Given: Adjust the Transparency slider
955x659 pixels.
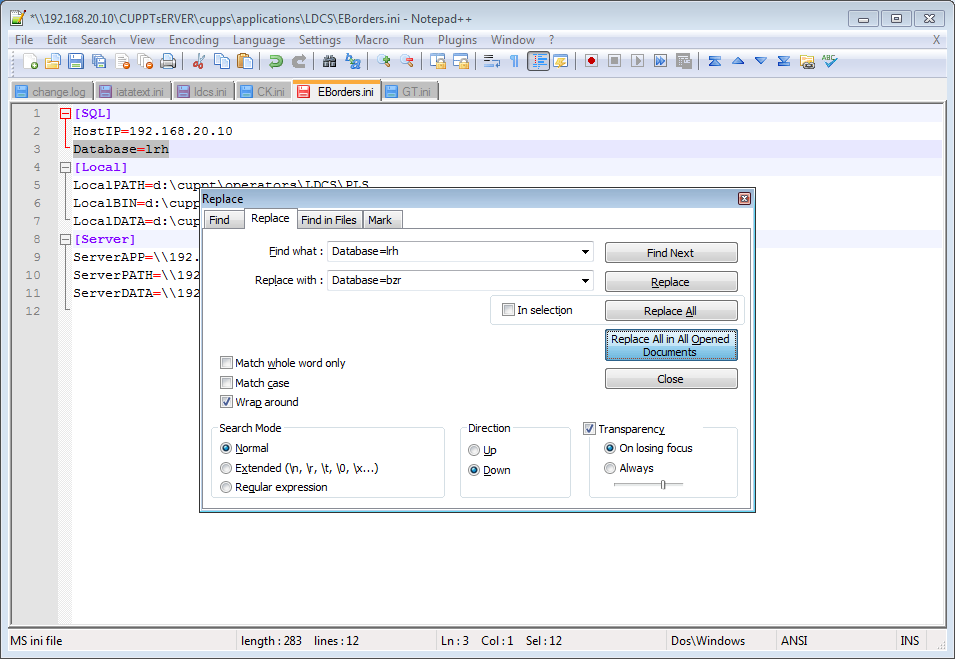Looking at the screenshot, I should click(x=662, y=484).
